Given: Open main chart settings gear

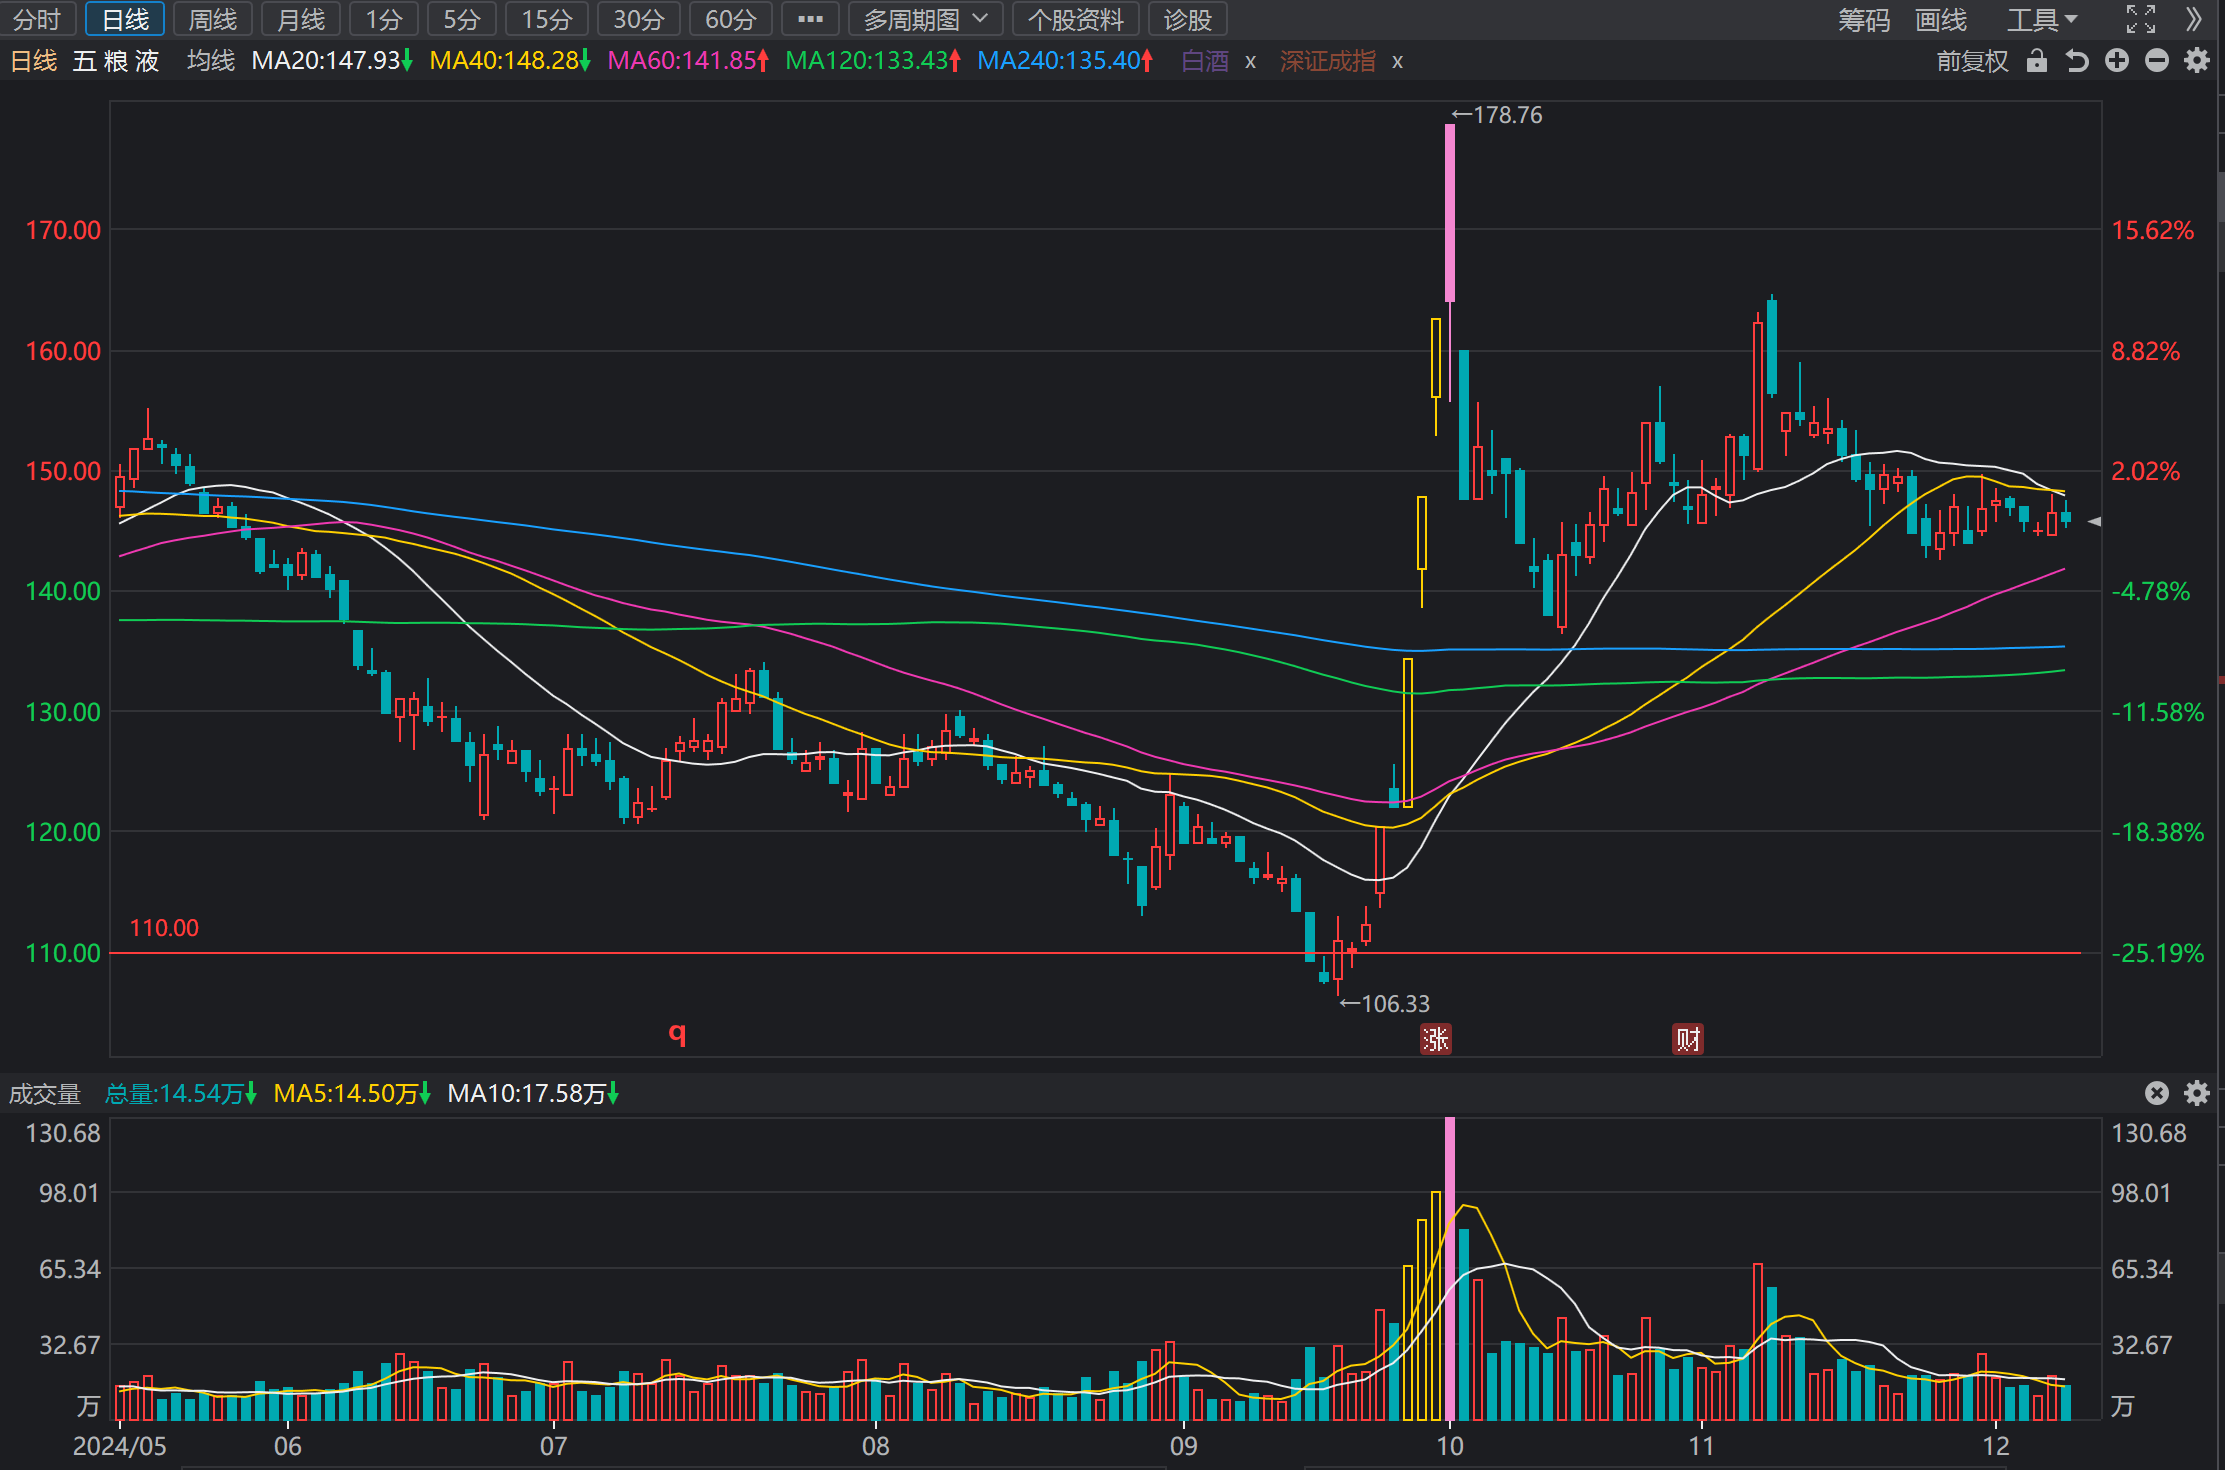Looking at the screenshot, I should click(x=2197, y=61).
